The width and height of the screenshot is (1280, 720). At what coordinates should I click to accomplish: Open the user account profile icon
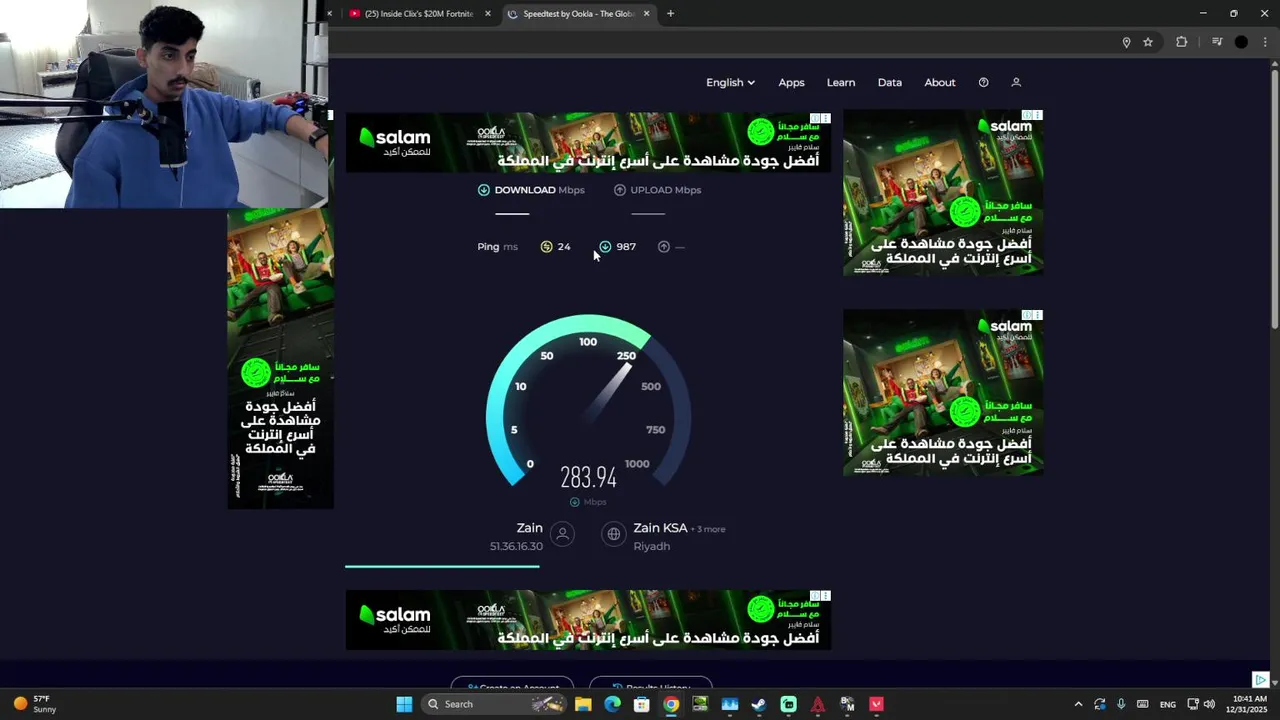(x=1016, y=82)
